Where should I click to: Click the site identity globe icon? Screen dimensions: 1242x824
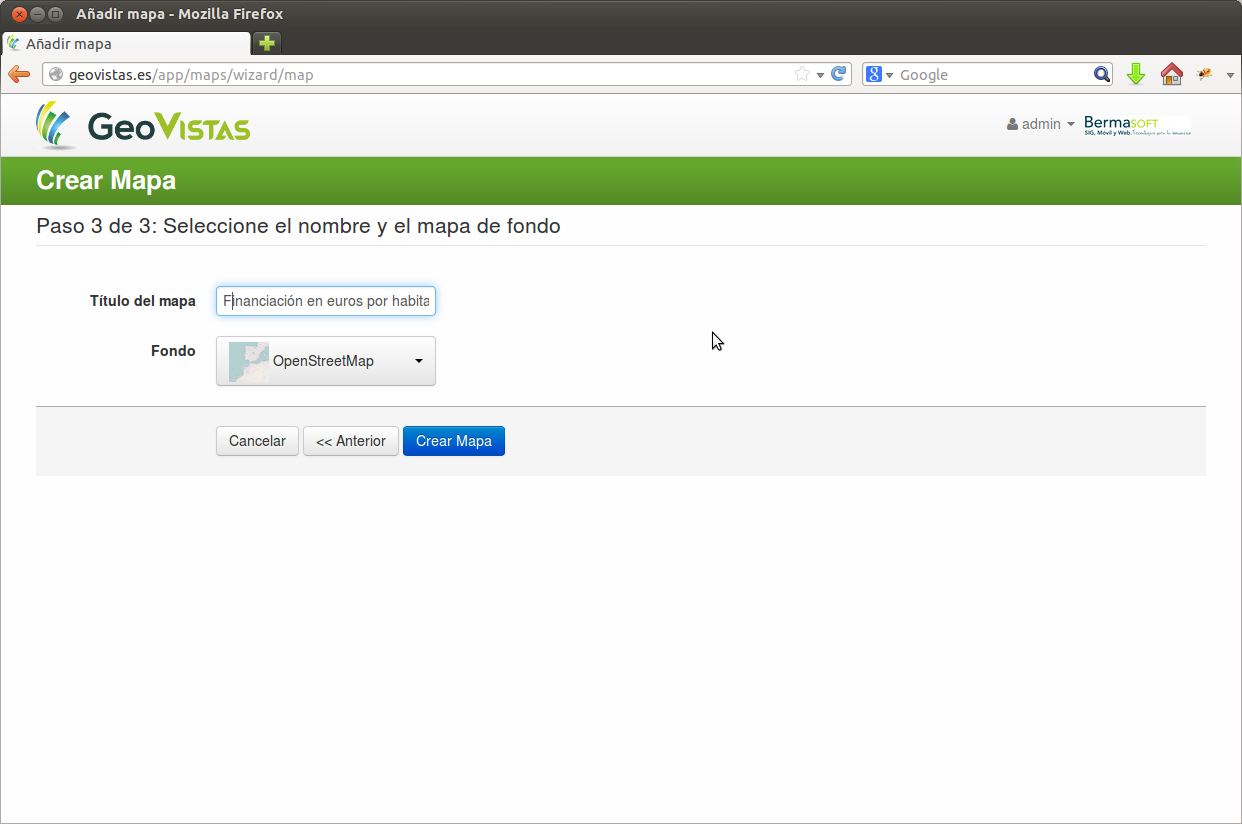click(56, 74)
